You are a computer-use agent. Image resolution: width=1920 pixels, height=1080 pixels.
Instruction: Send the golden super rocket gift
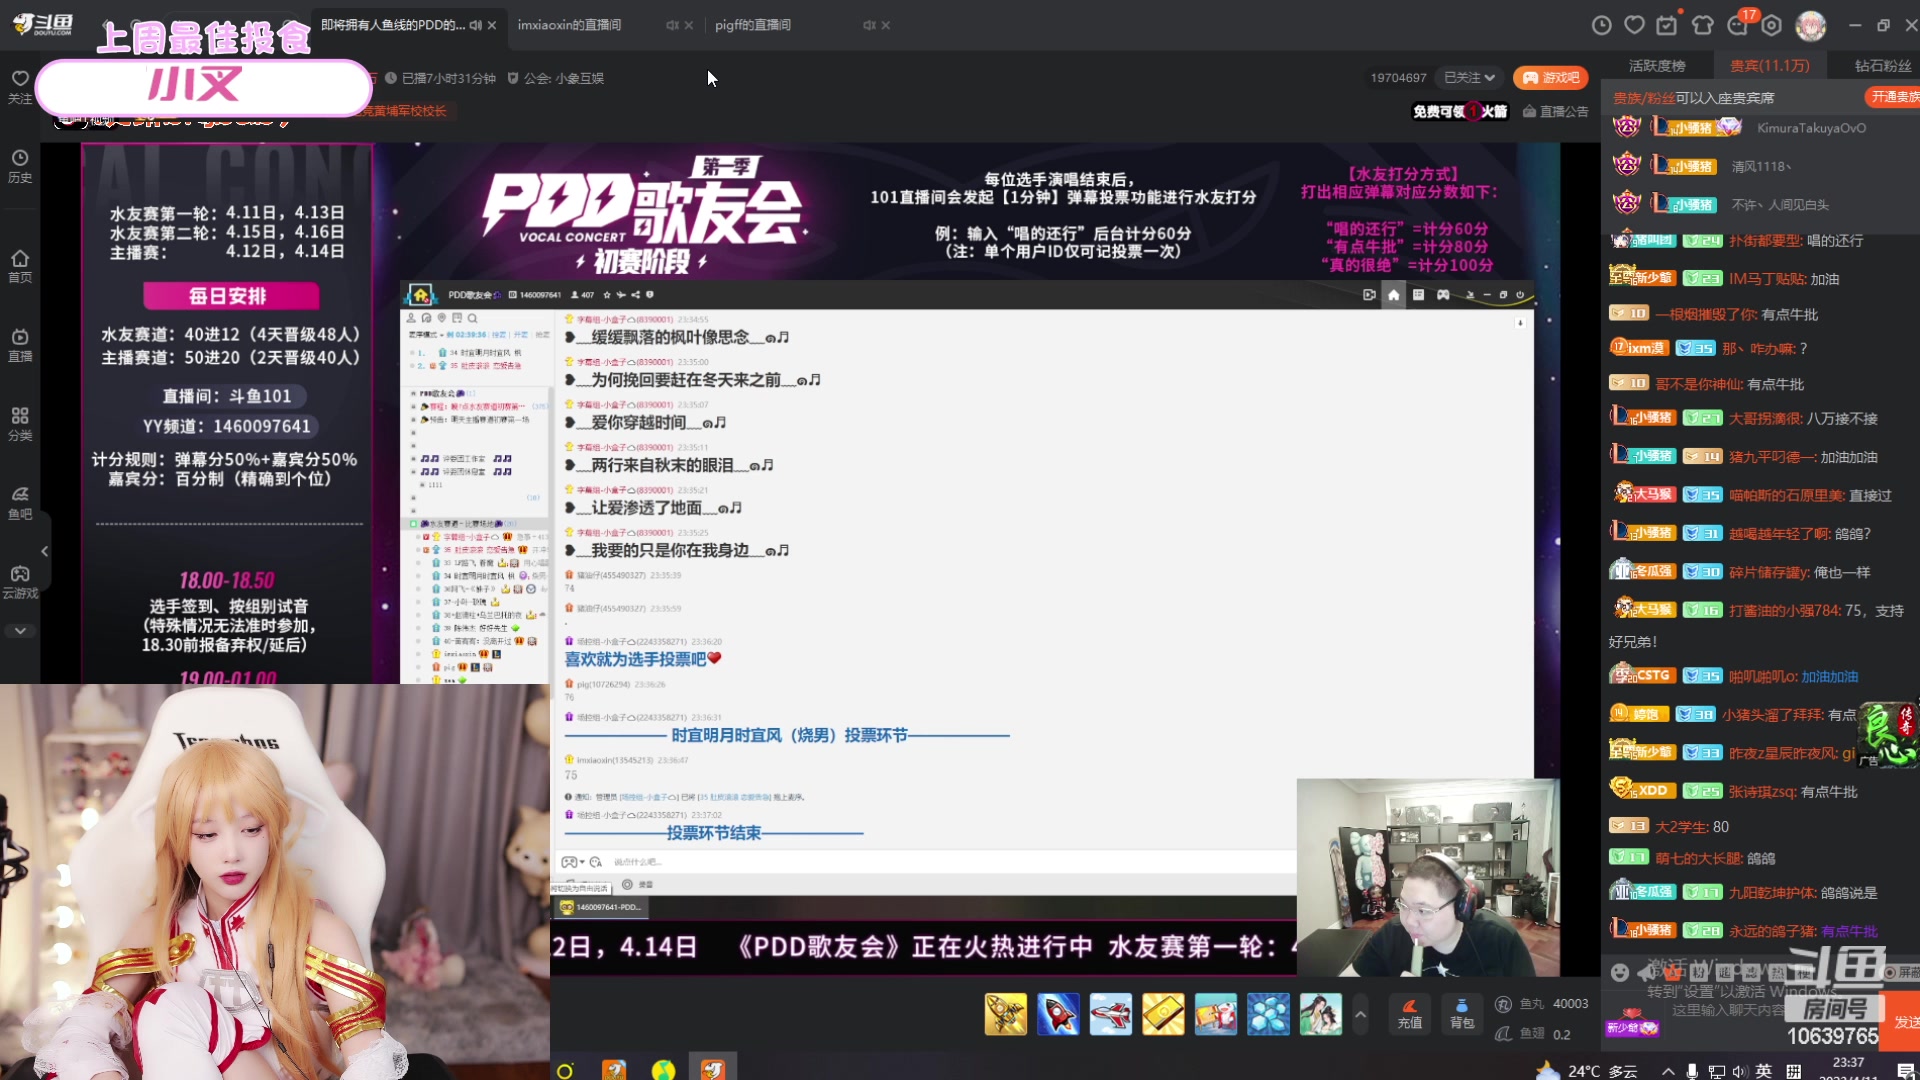click(1005, 1015)
